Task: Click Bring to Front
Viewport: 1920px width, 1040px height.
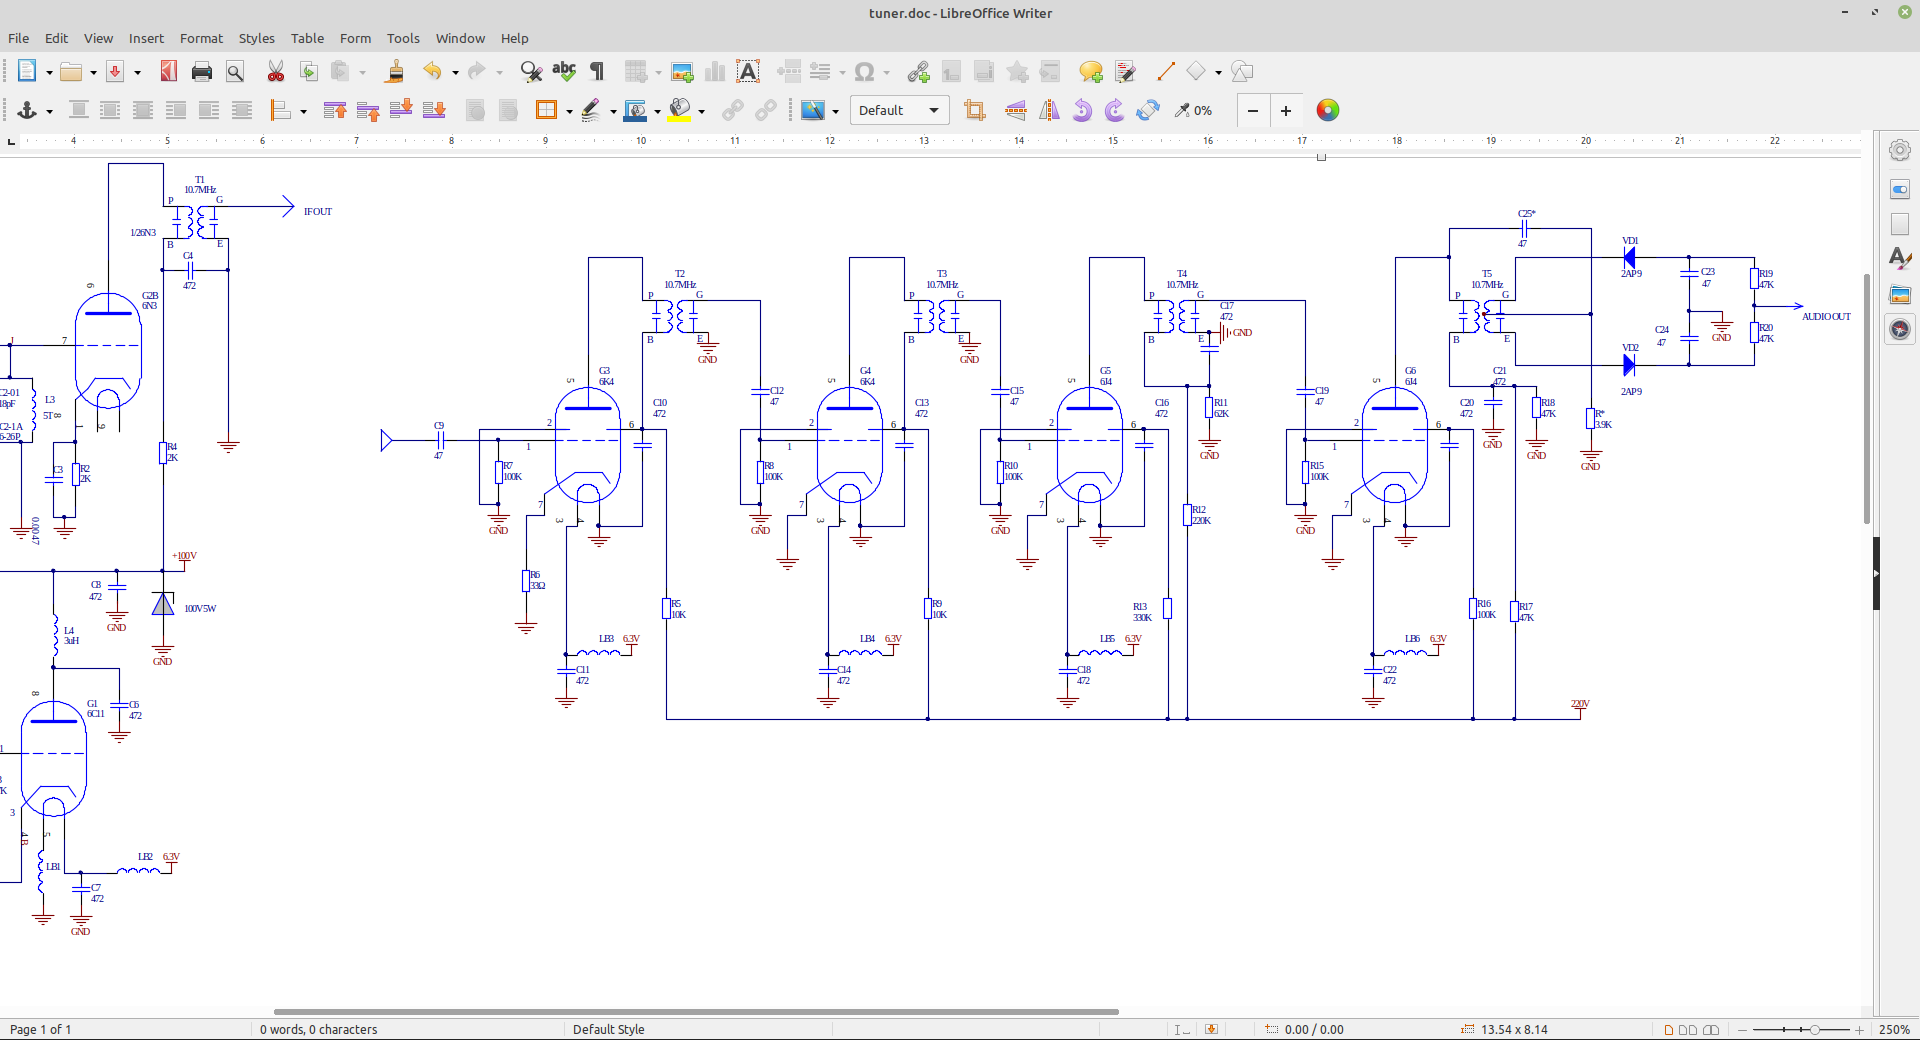Action: click(335, 110)
